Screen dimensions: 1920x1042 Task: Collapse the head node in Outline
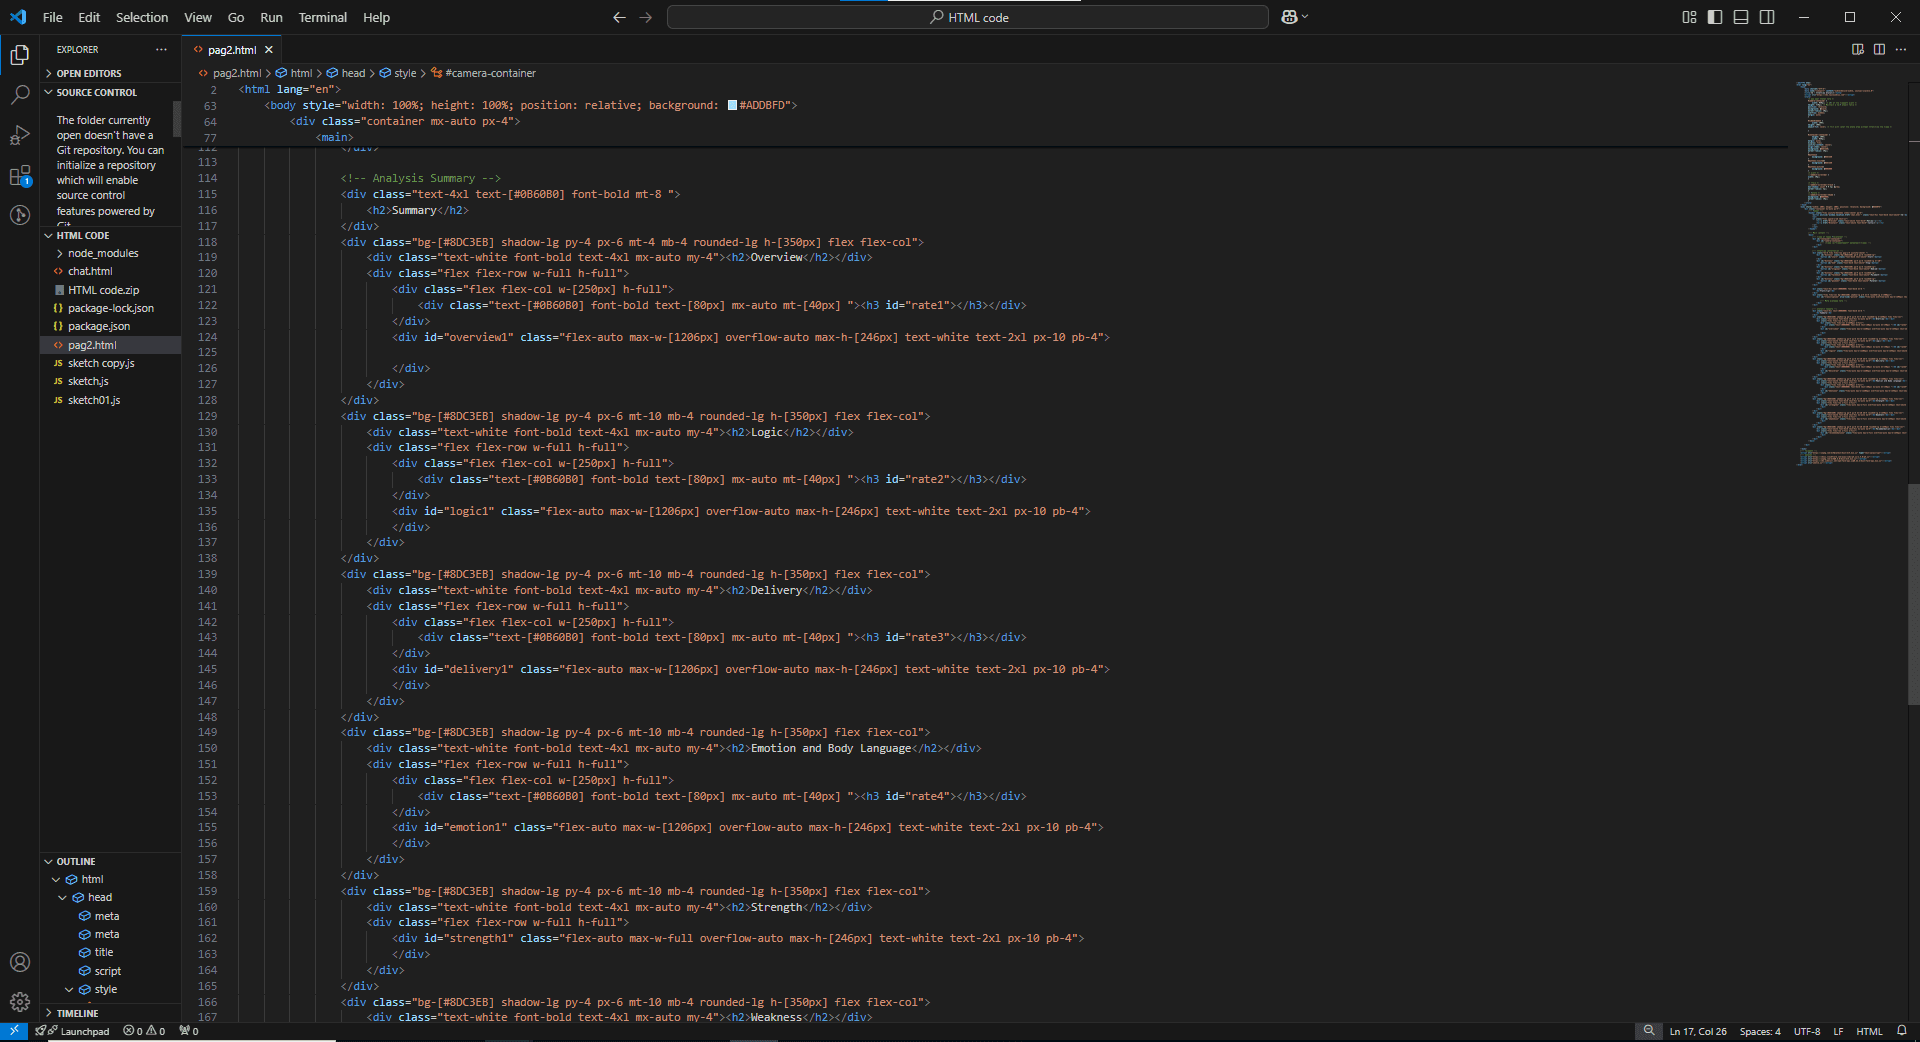(62, 898)
